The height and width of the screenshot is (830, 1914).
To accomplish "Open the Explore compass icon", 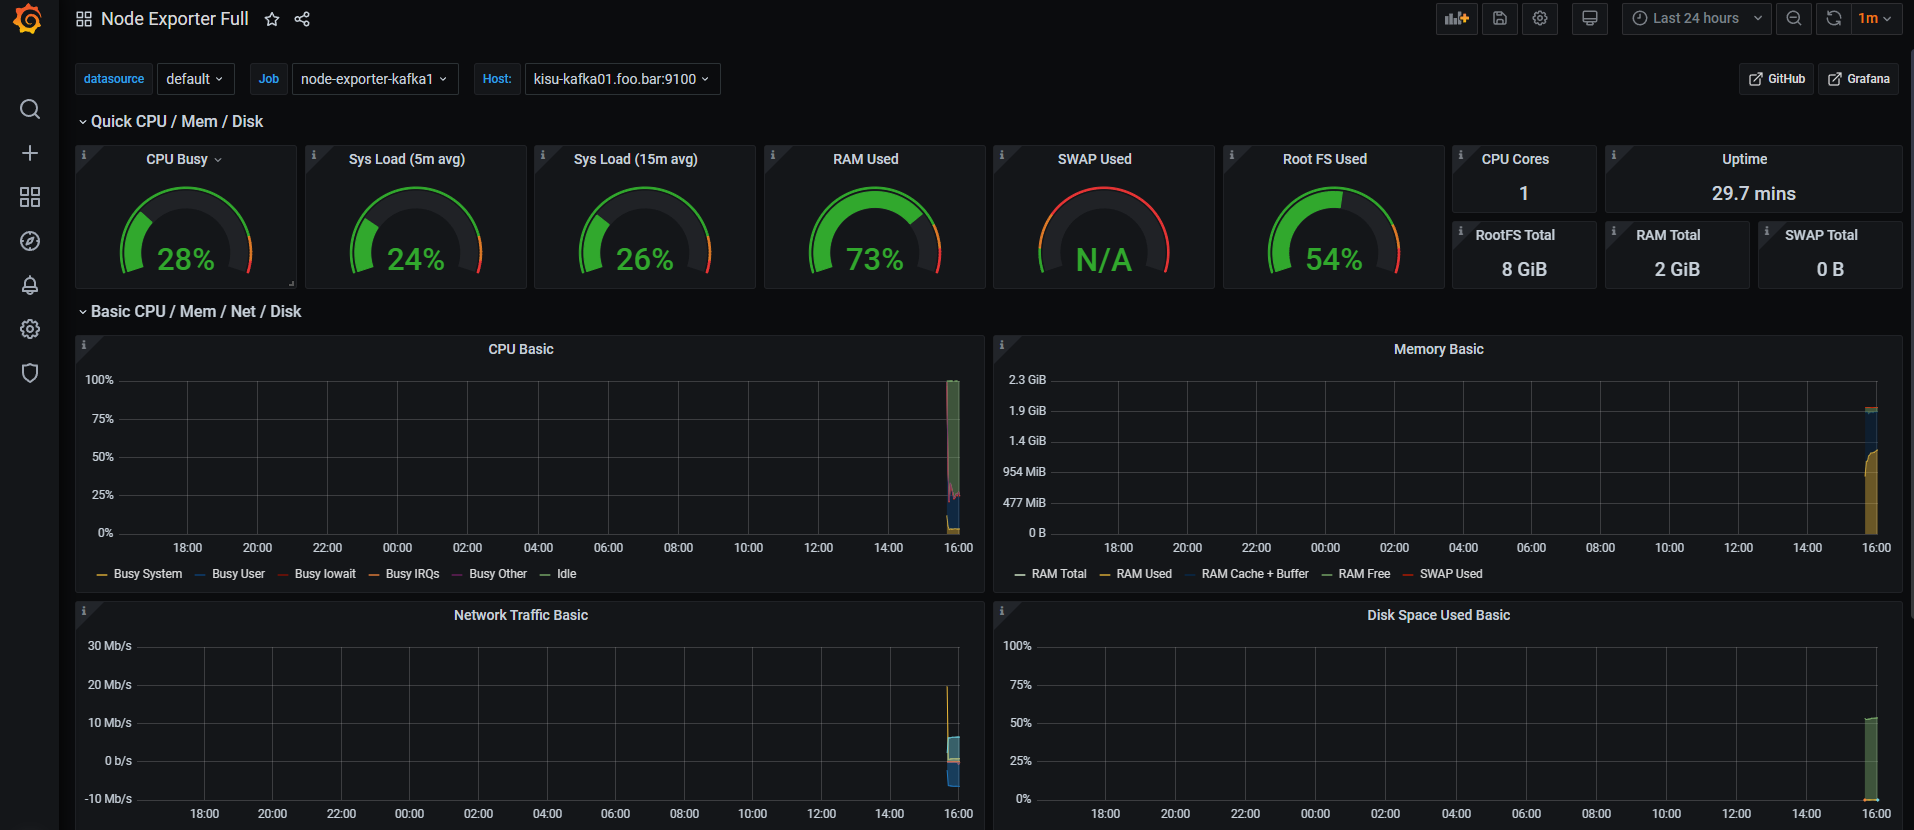I will point(30,241).
